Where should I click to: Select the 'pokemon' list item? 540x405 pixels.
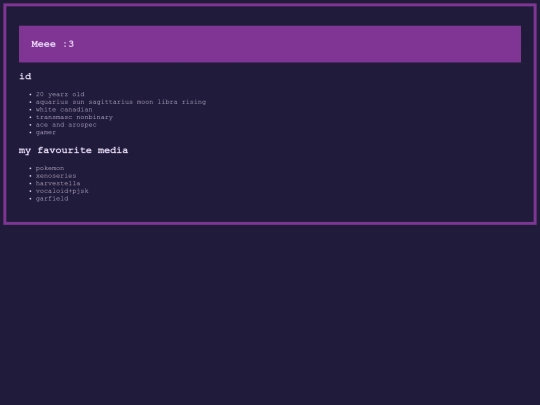[50, 168]
